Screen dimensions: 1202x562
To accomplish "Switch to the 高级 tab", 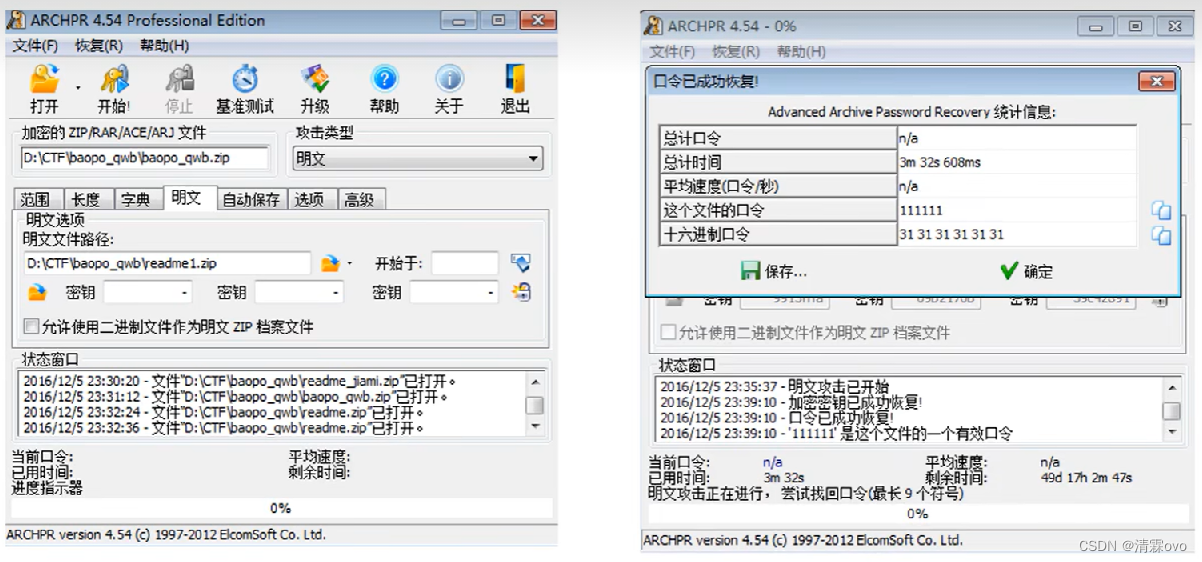I will (x=360, y=199).
